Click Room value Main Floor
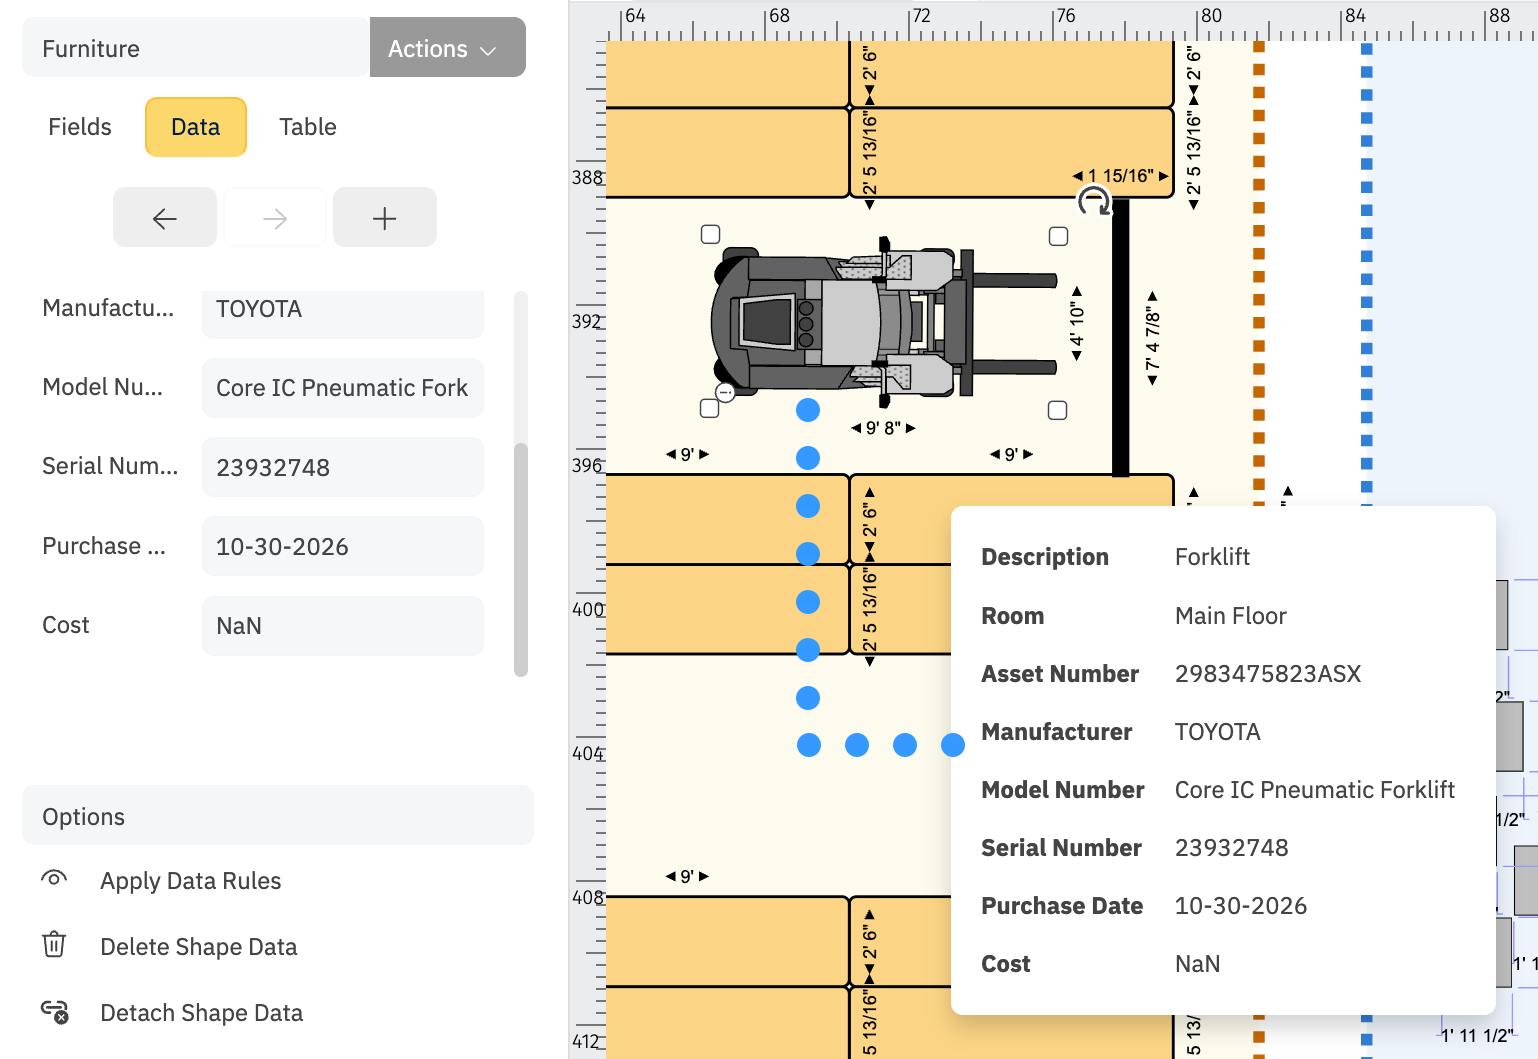This screenshot has height=1059, width=1538. tap(1230, 616)
